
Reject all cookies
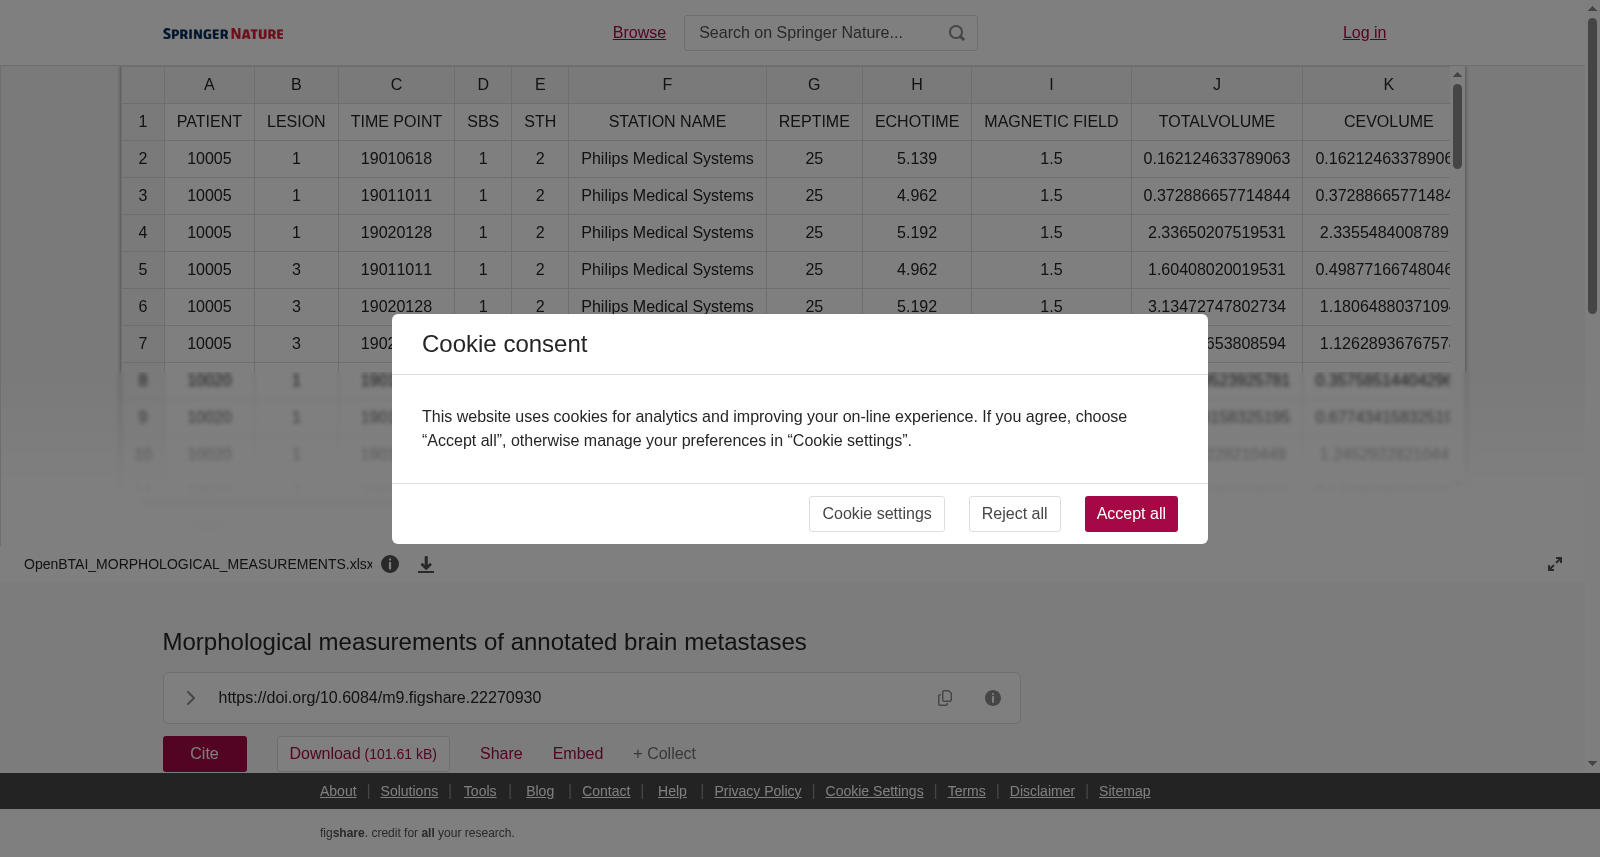1014,514
